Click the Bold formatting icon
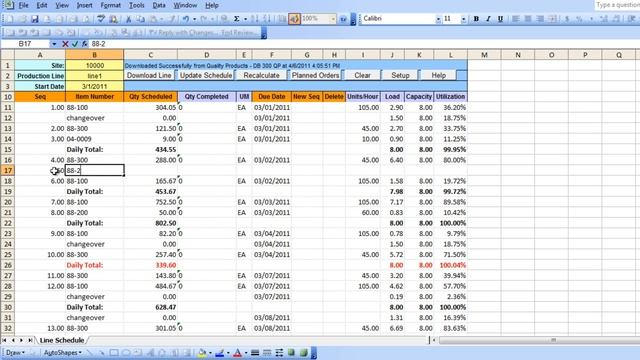This screenshot has width=640, height=360. 476,19
